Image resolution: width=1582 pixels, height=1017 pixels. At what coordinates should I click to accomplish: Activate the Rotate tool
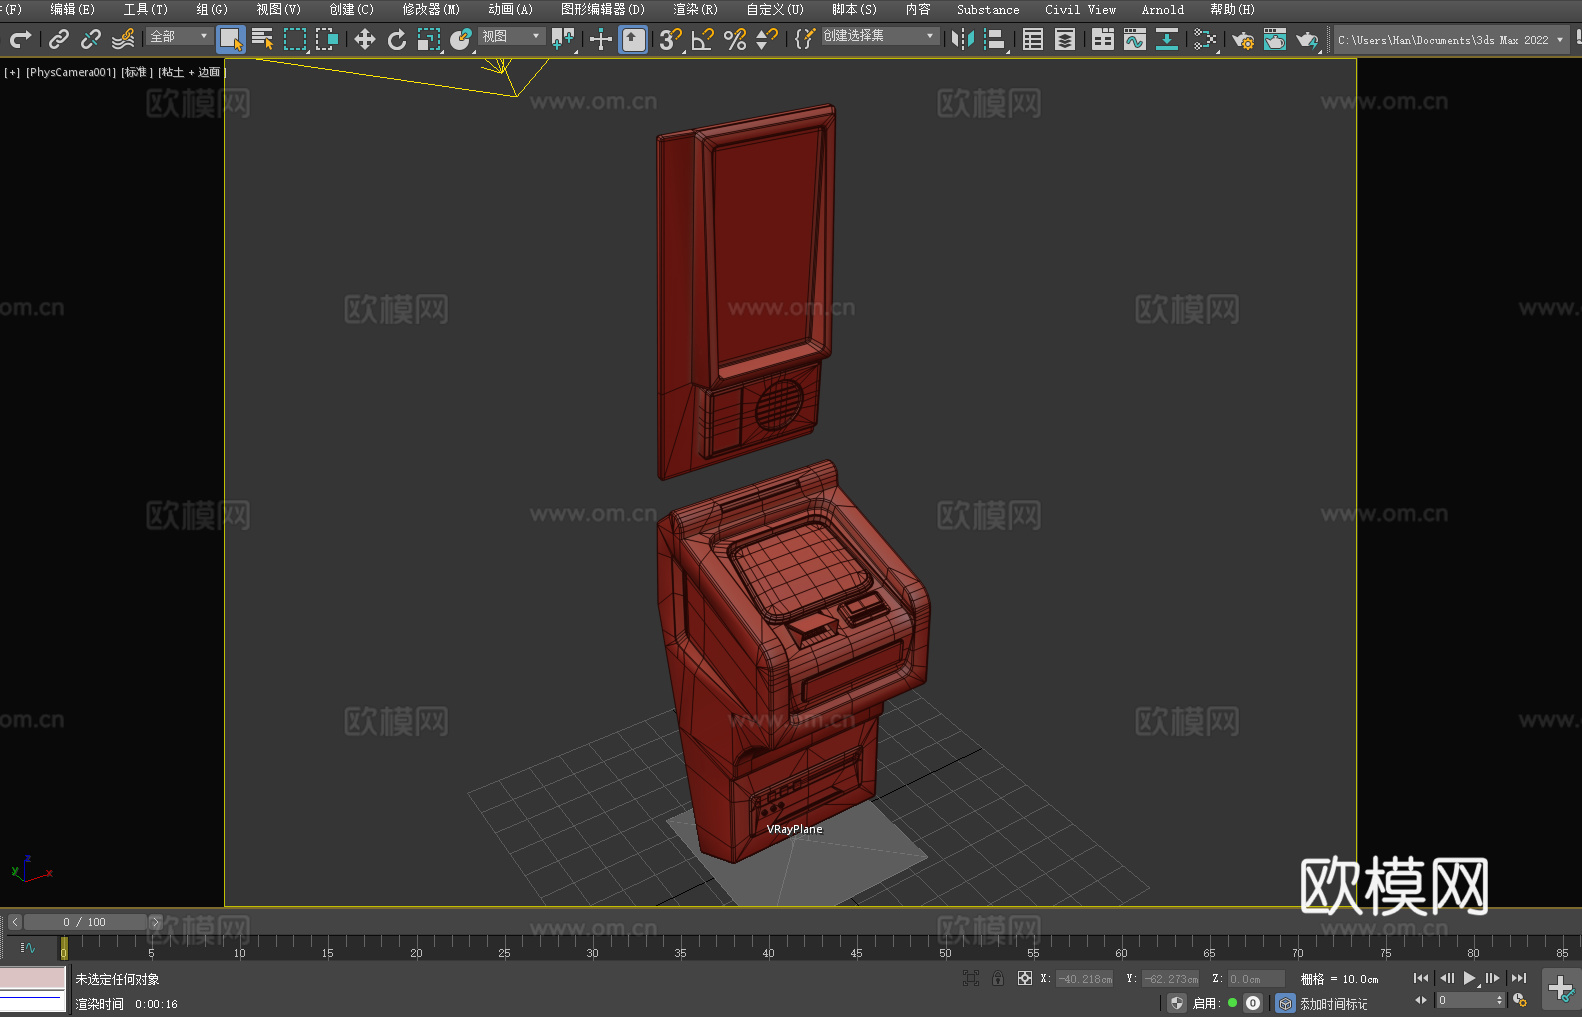tap(397, 39)
